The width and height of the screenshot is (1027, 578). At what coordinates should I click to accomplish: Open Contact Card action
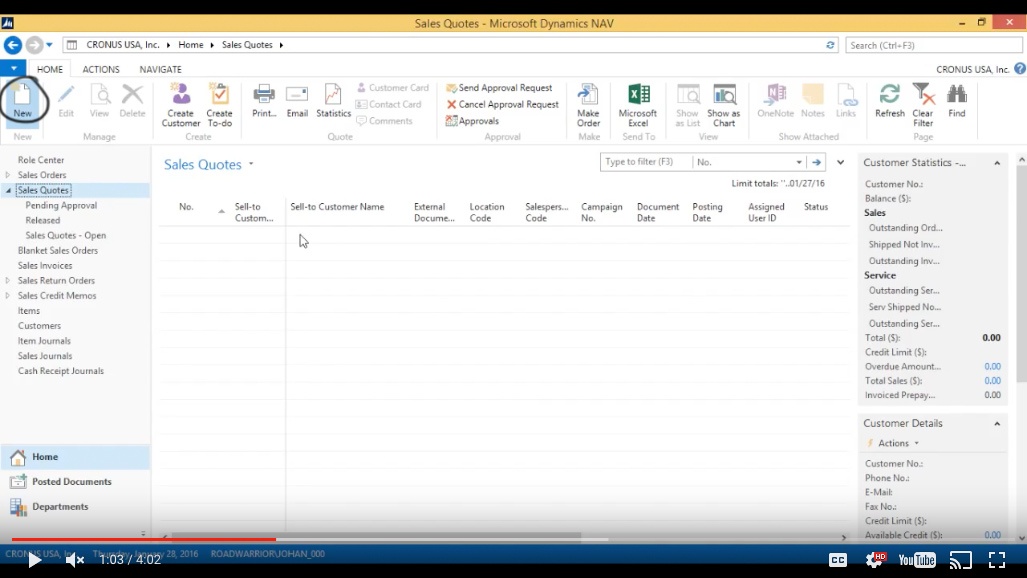tap(388, 104)
